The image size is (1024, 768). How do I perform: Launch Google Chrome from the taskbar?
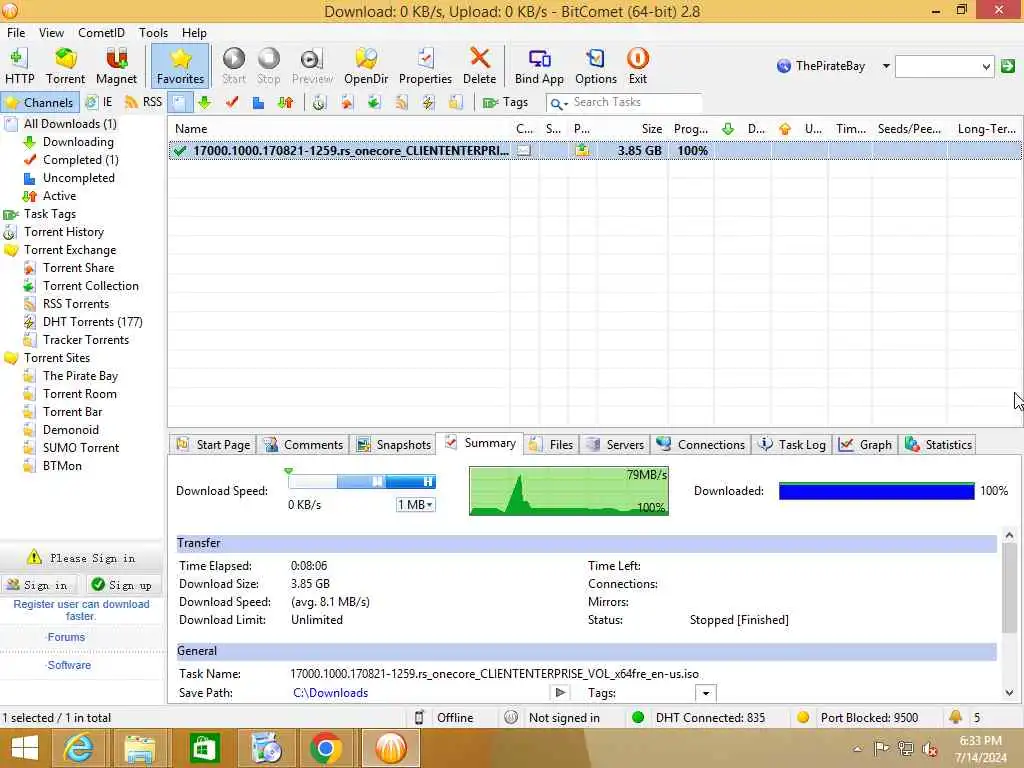(326, 748)
